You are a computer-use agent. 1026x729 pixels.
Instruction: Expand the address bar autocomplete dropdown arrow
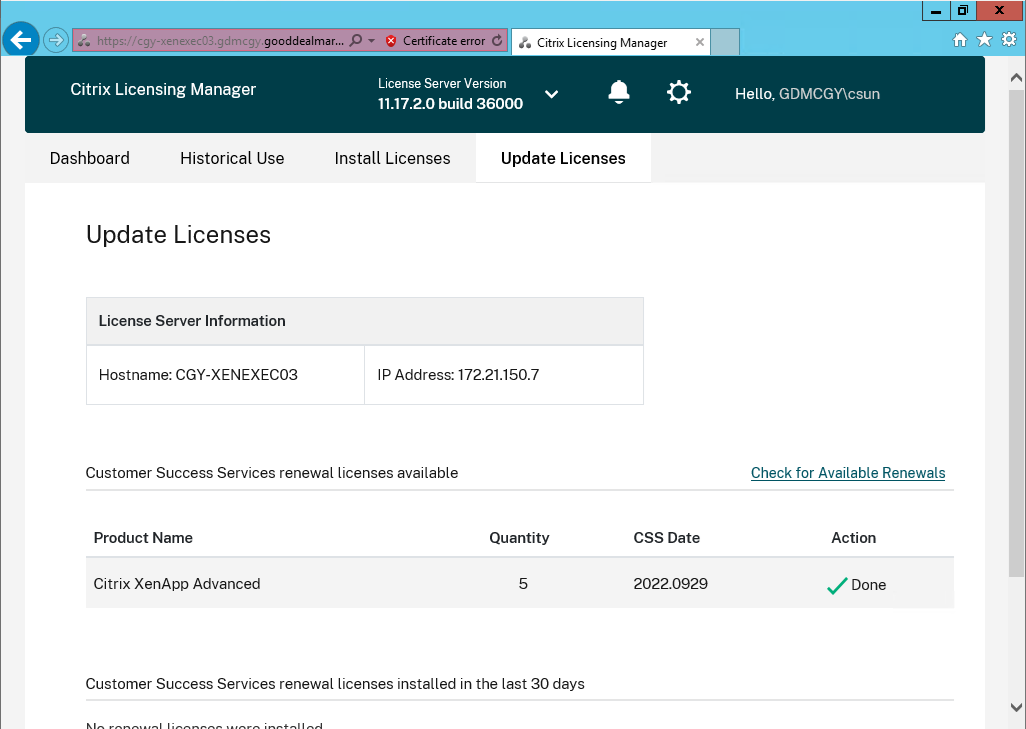pos(372,41)
